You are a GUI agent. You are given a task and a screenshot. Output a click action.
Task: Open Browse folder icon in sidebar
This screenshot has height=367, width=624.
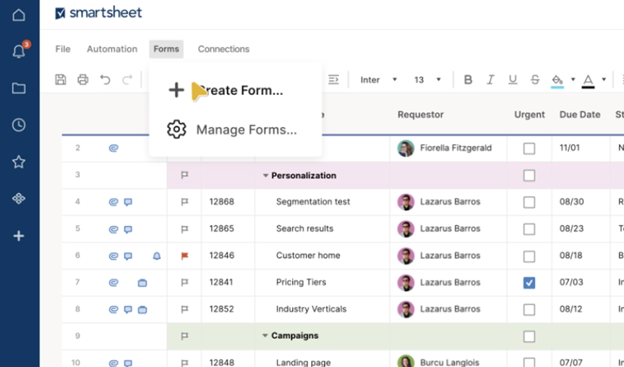pyautogui.click(x=19, y=88)
